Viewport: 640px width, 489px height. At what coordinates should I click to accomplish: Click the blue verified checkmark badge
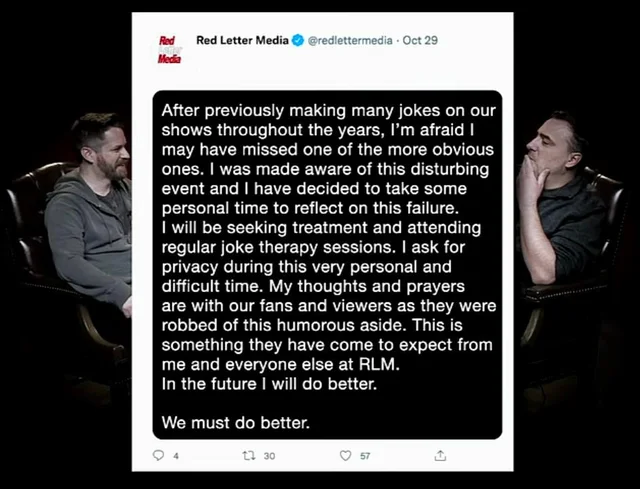pos(298,40)
